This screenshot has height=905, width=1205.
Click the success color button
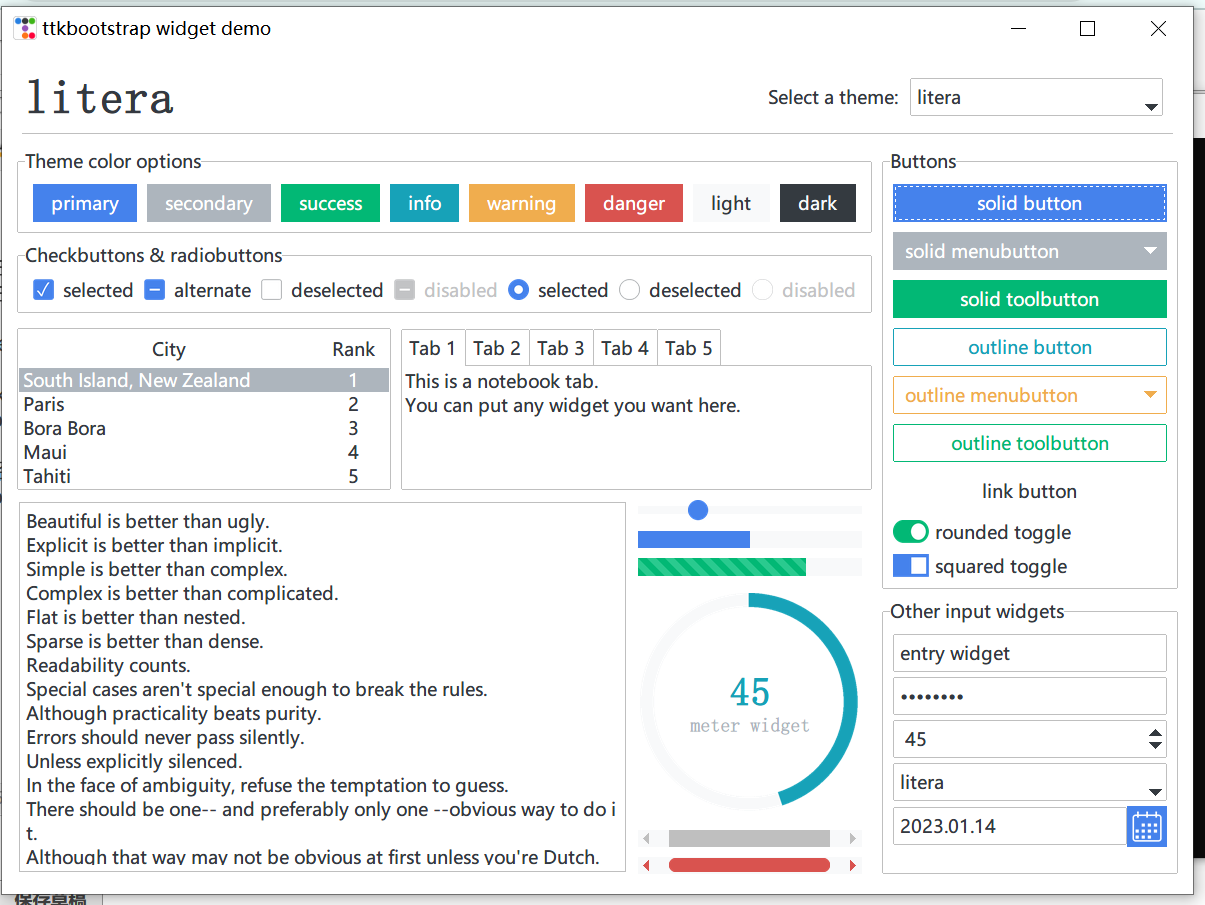click(330, 203)
